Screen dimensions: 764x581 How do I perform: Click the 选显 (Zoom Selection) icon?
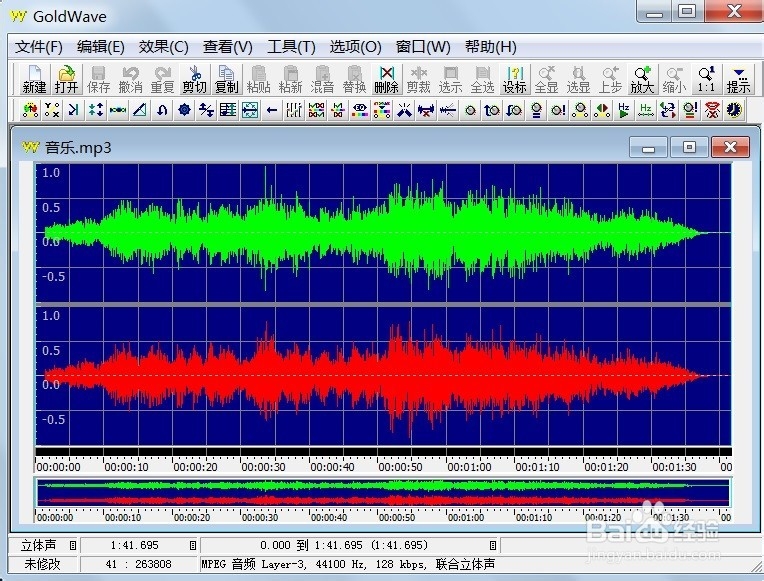point(578,79)
